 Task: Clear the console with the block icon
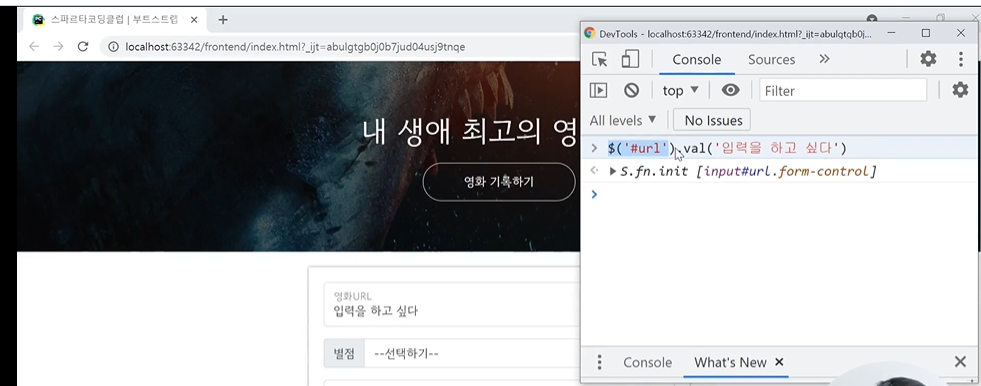(631, 91)
